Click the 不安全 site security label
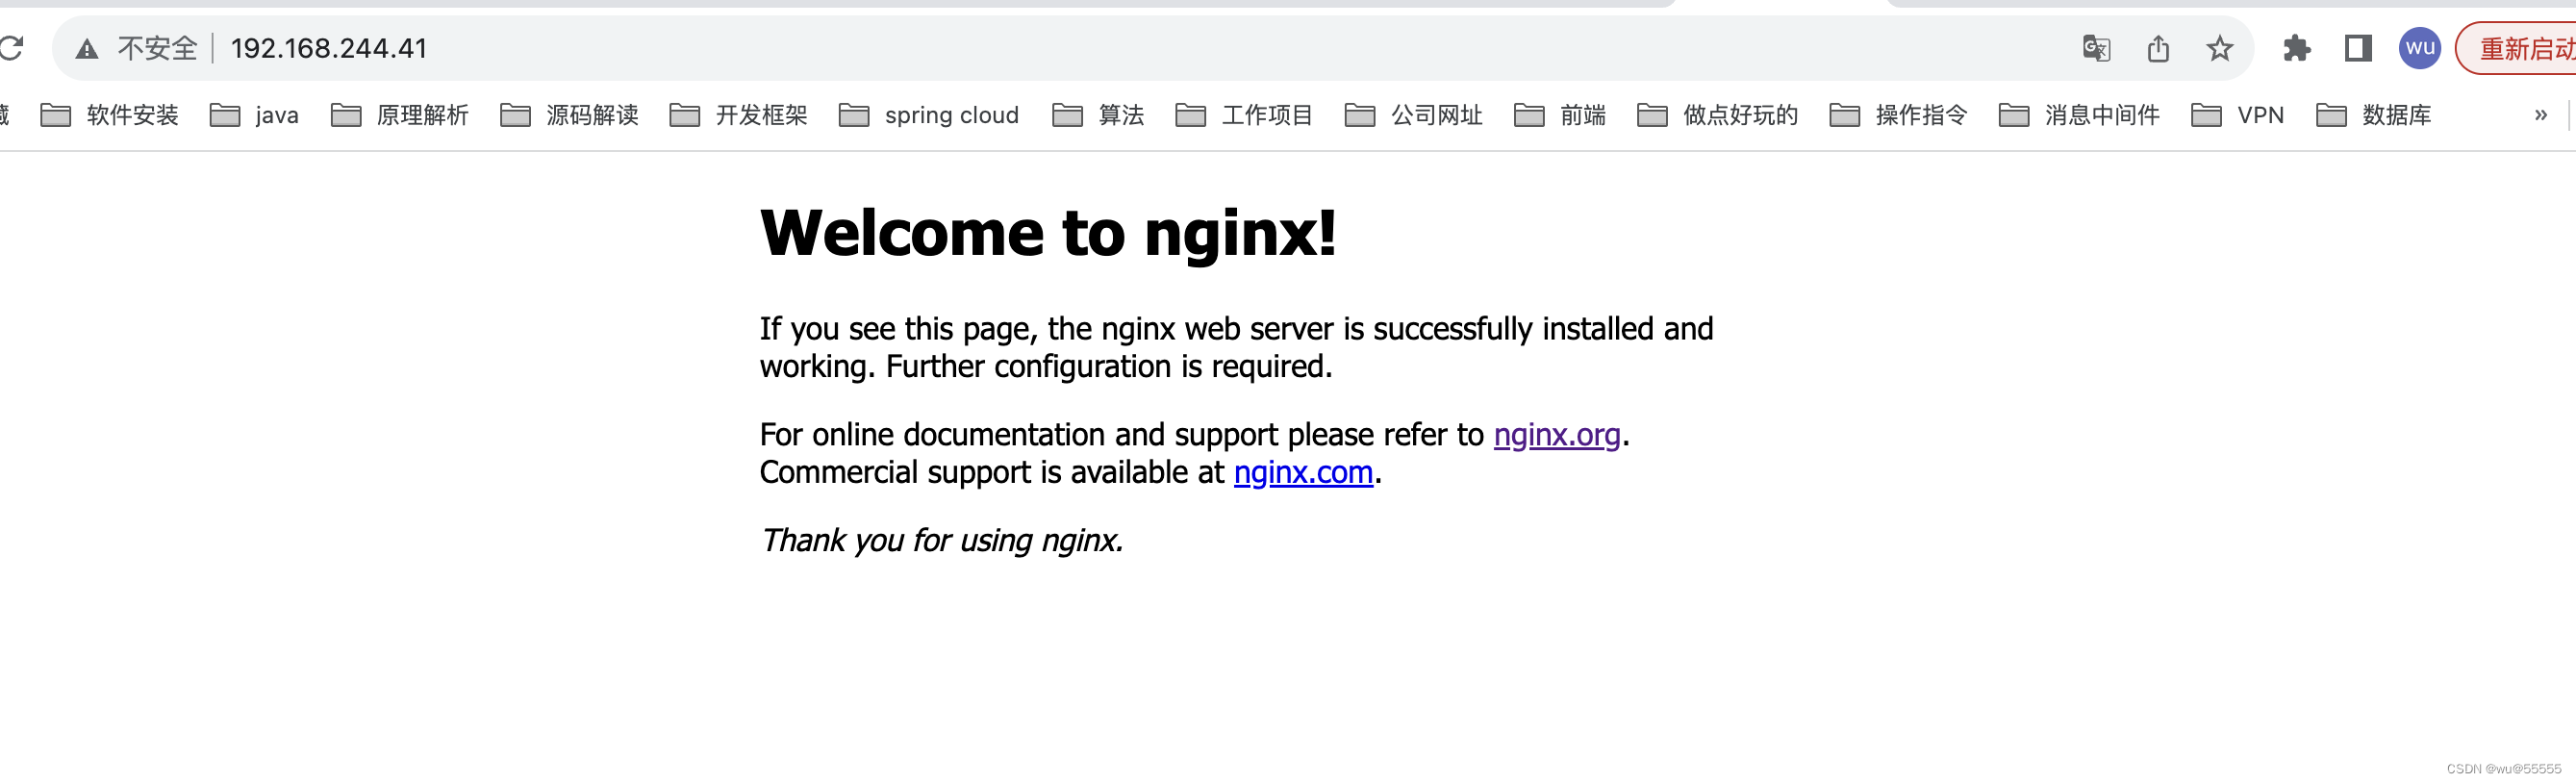 (x=157, y=48)
